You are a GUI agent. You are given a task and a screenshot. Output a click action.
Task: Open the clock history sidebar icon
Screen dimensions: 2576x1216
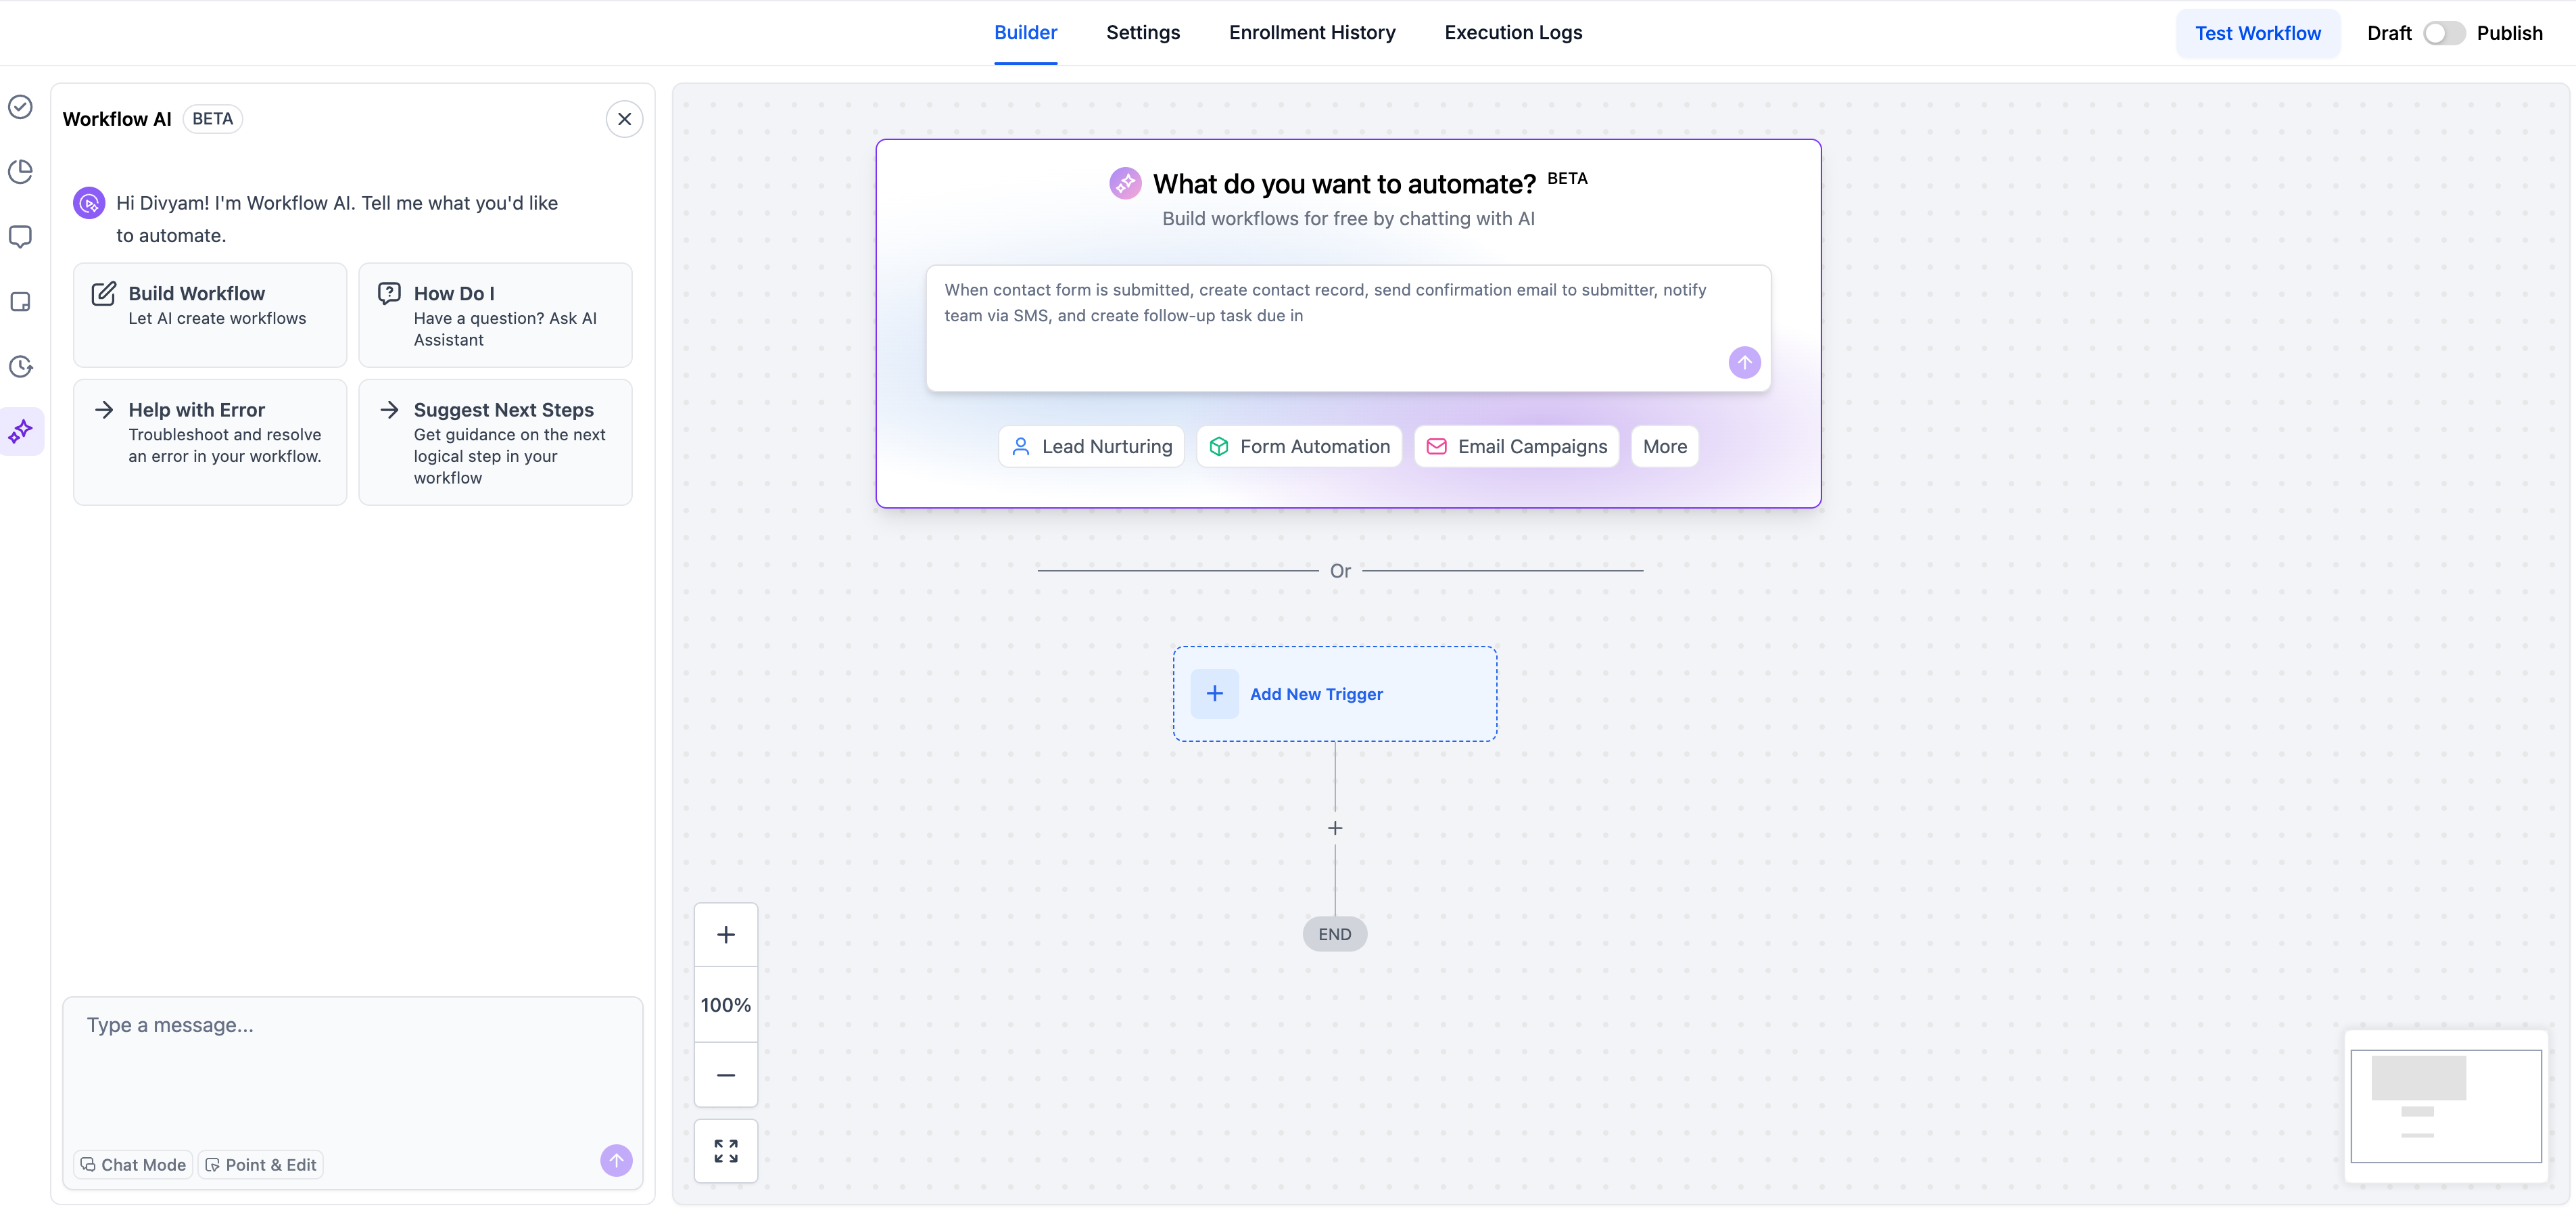(x=21, y=367)
